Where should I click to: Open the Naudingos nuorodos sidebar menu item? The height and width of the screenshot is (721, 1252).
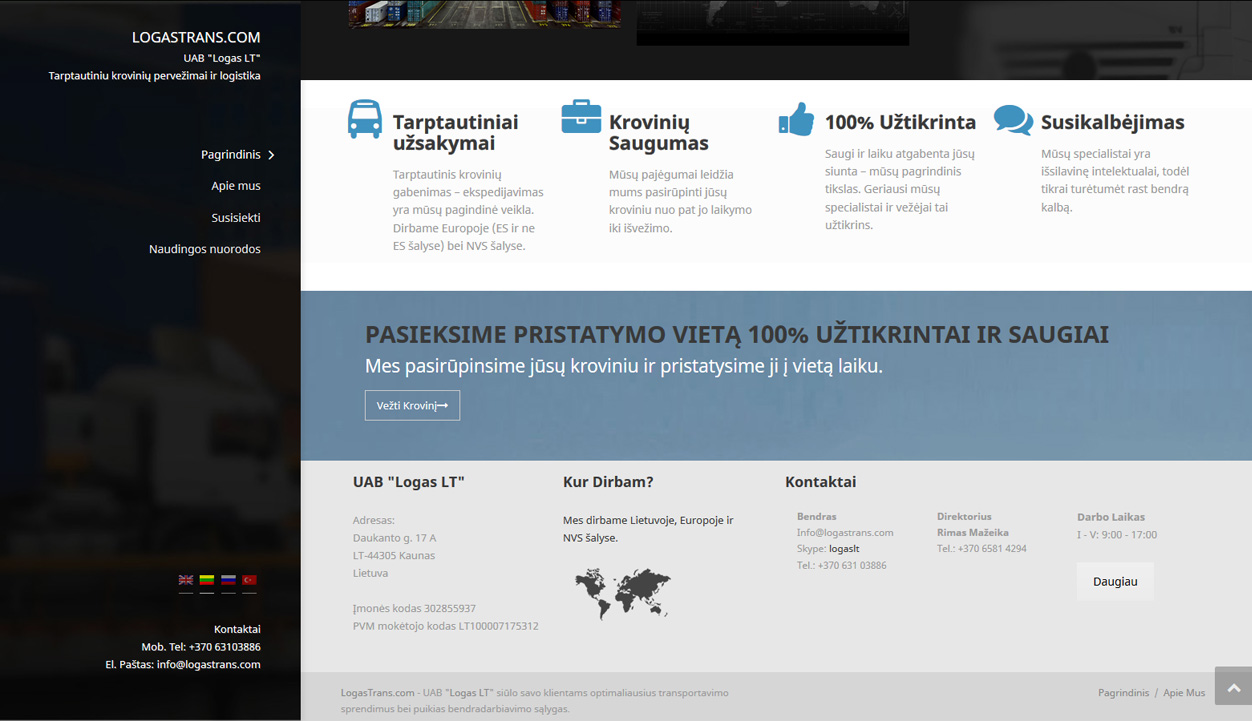pos(205,249)
